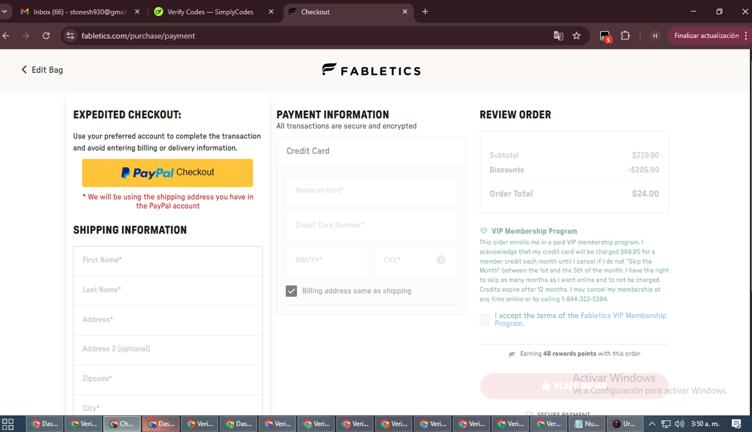Open the Extensions puzzle icon
Image resolution: width=752 pixels, height=432 pixels.
tap(625, 36)
